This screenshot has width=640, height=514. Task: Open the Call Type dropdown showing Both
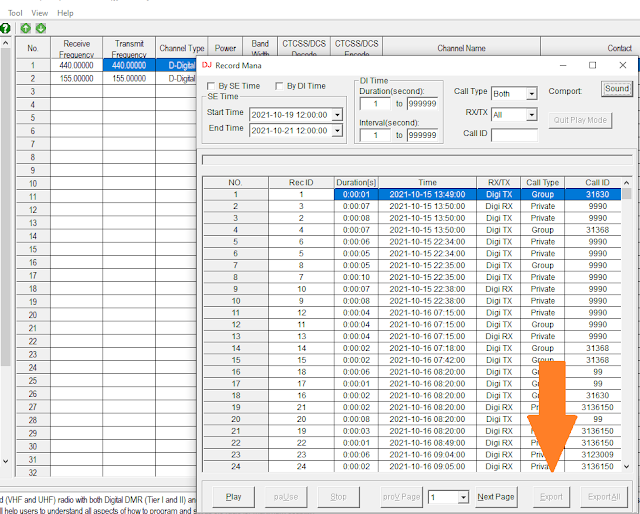click(x=531, y=94)
